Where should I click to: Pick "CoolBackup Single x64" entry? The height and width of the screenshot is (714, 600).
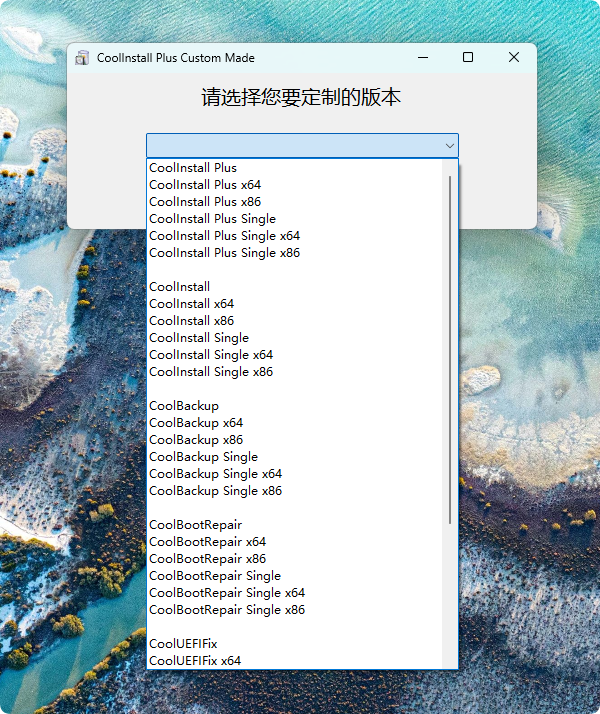click(215, 474)
